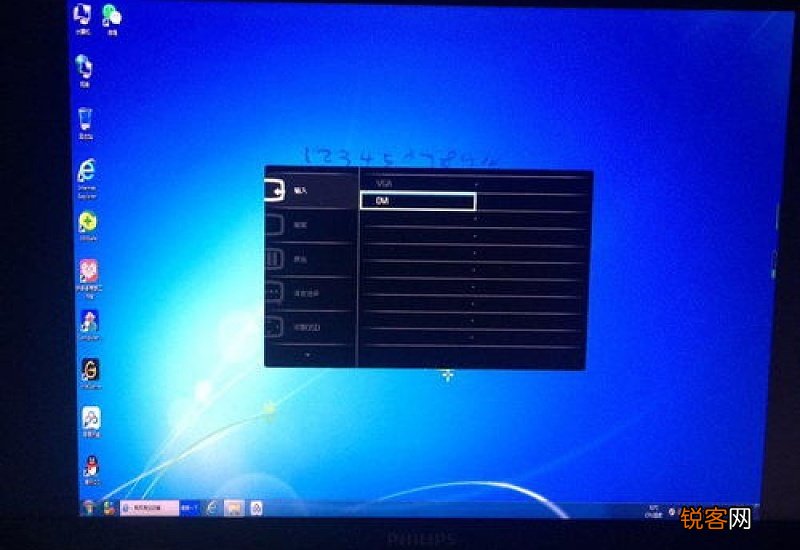
Task: Switch to the pink taskbar window button
Action: [149, 508]
